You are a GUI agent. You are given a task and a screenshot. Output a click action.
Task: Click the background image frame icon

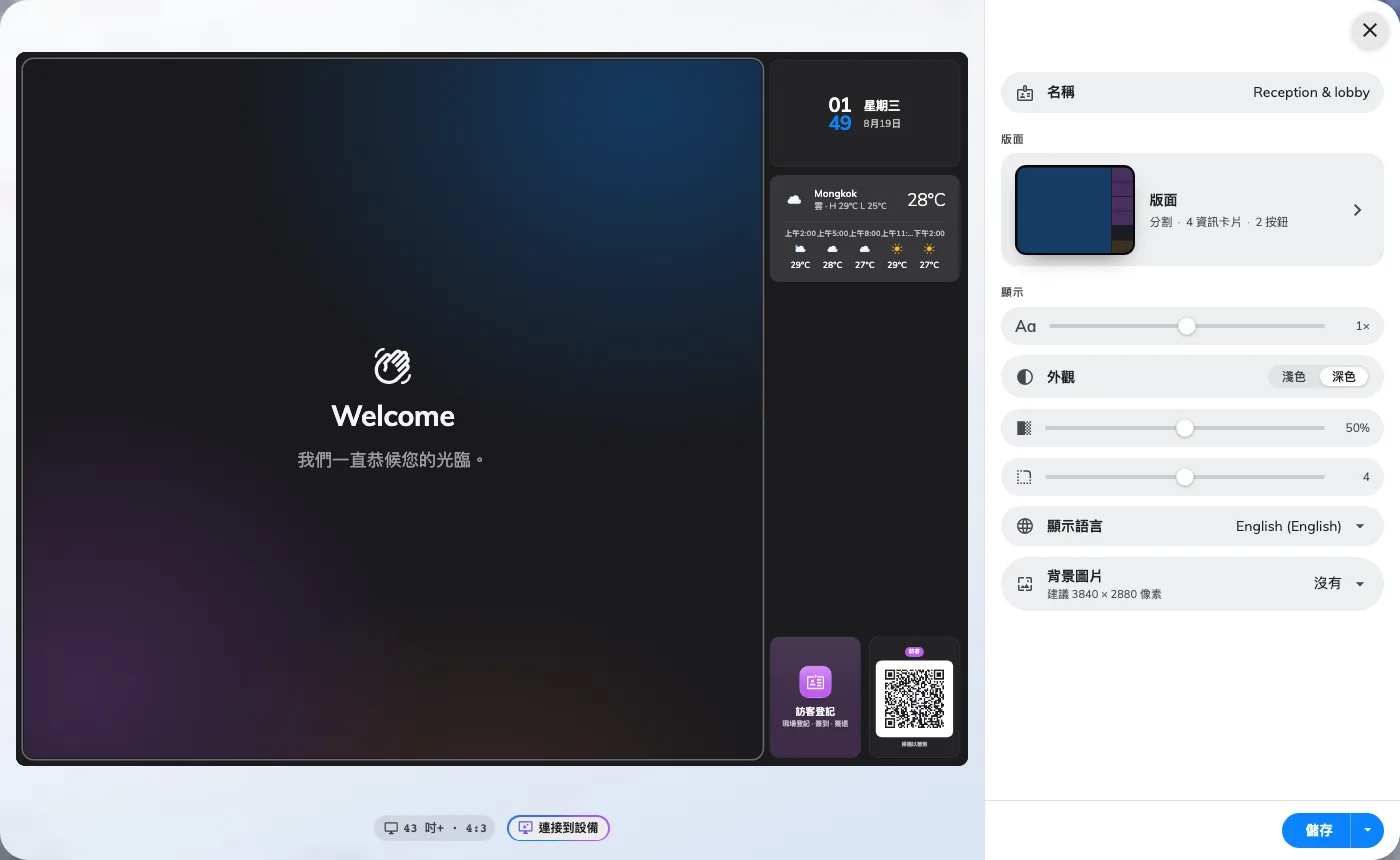[x=1024, y=584]
